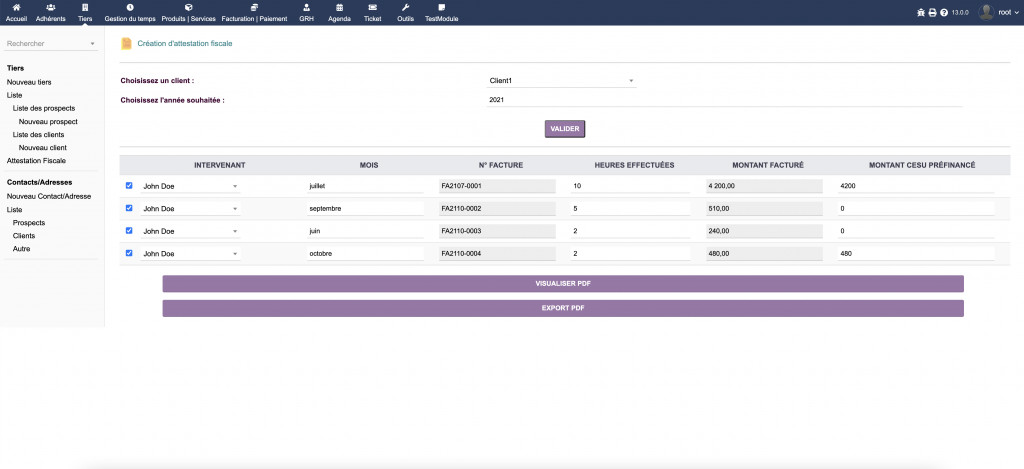
Task: Click the VISUALISER PDF button
Action: [x=563, y=284]
